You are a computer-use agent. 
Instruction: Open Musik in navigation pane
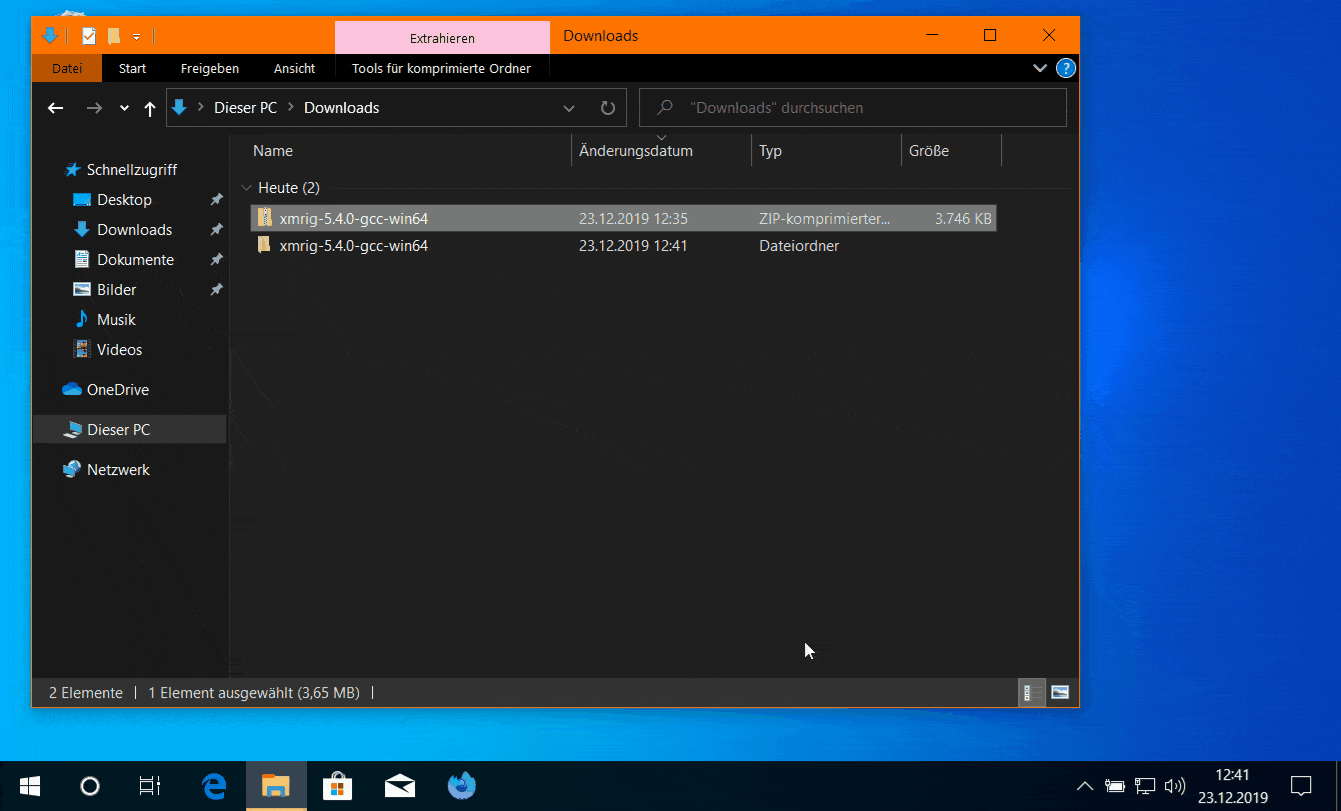point(116,320)
